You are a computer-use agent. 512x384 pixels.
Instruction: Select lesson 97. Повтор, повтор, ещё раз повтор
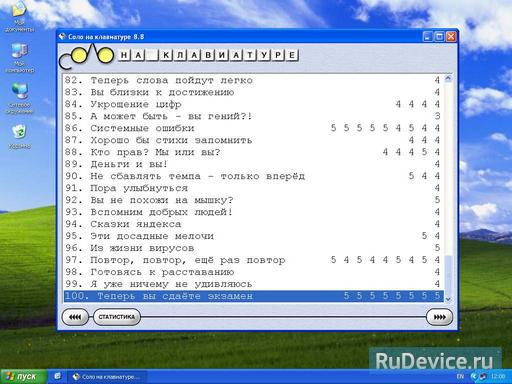coord(253,260)
